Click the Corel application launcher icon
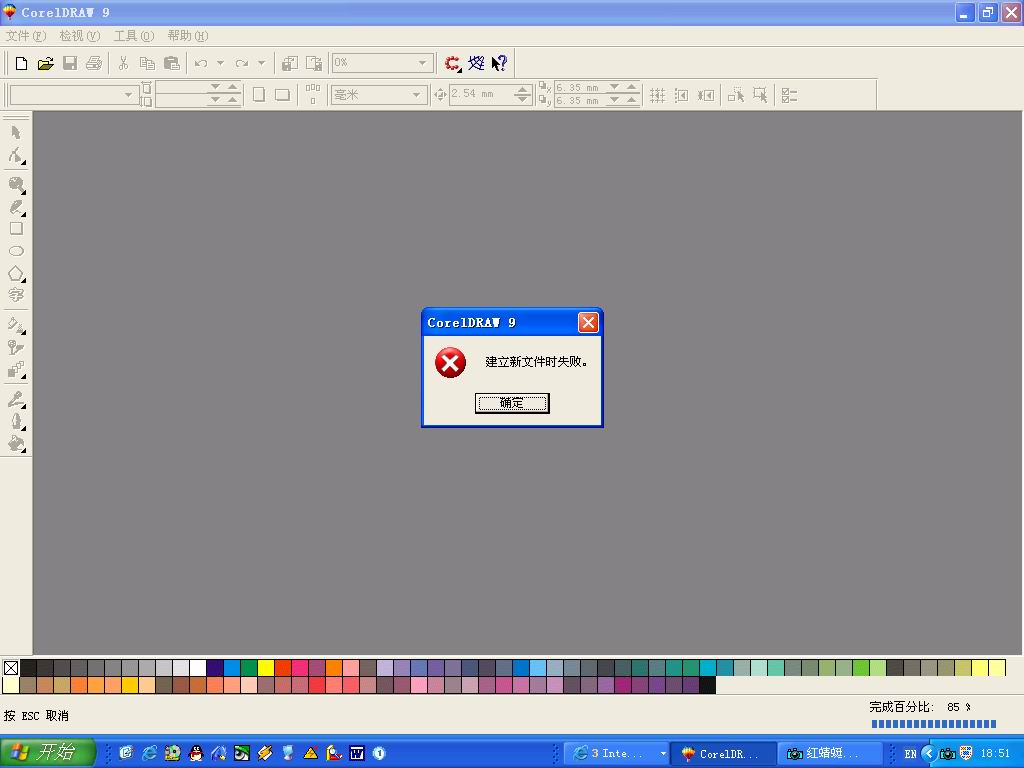The height and width of the screenshot is (768, 1024). [x=452, y=63]
